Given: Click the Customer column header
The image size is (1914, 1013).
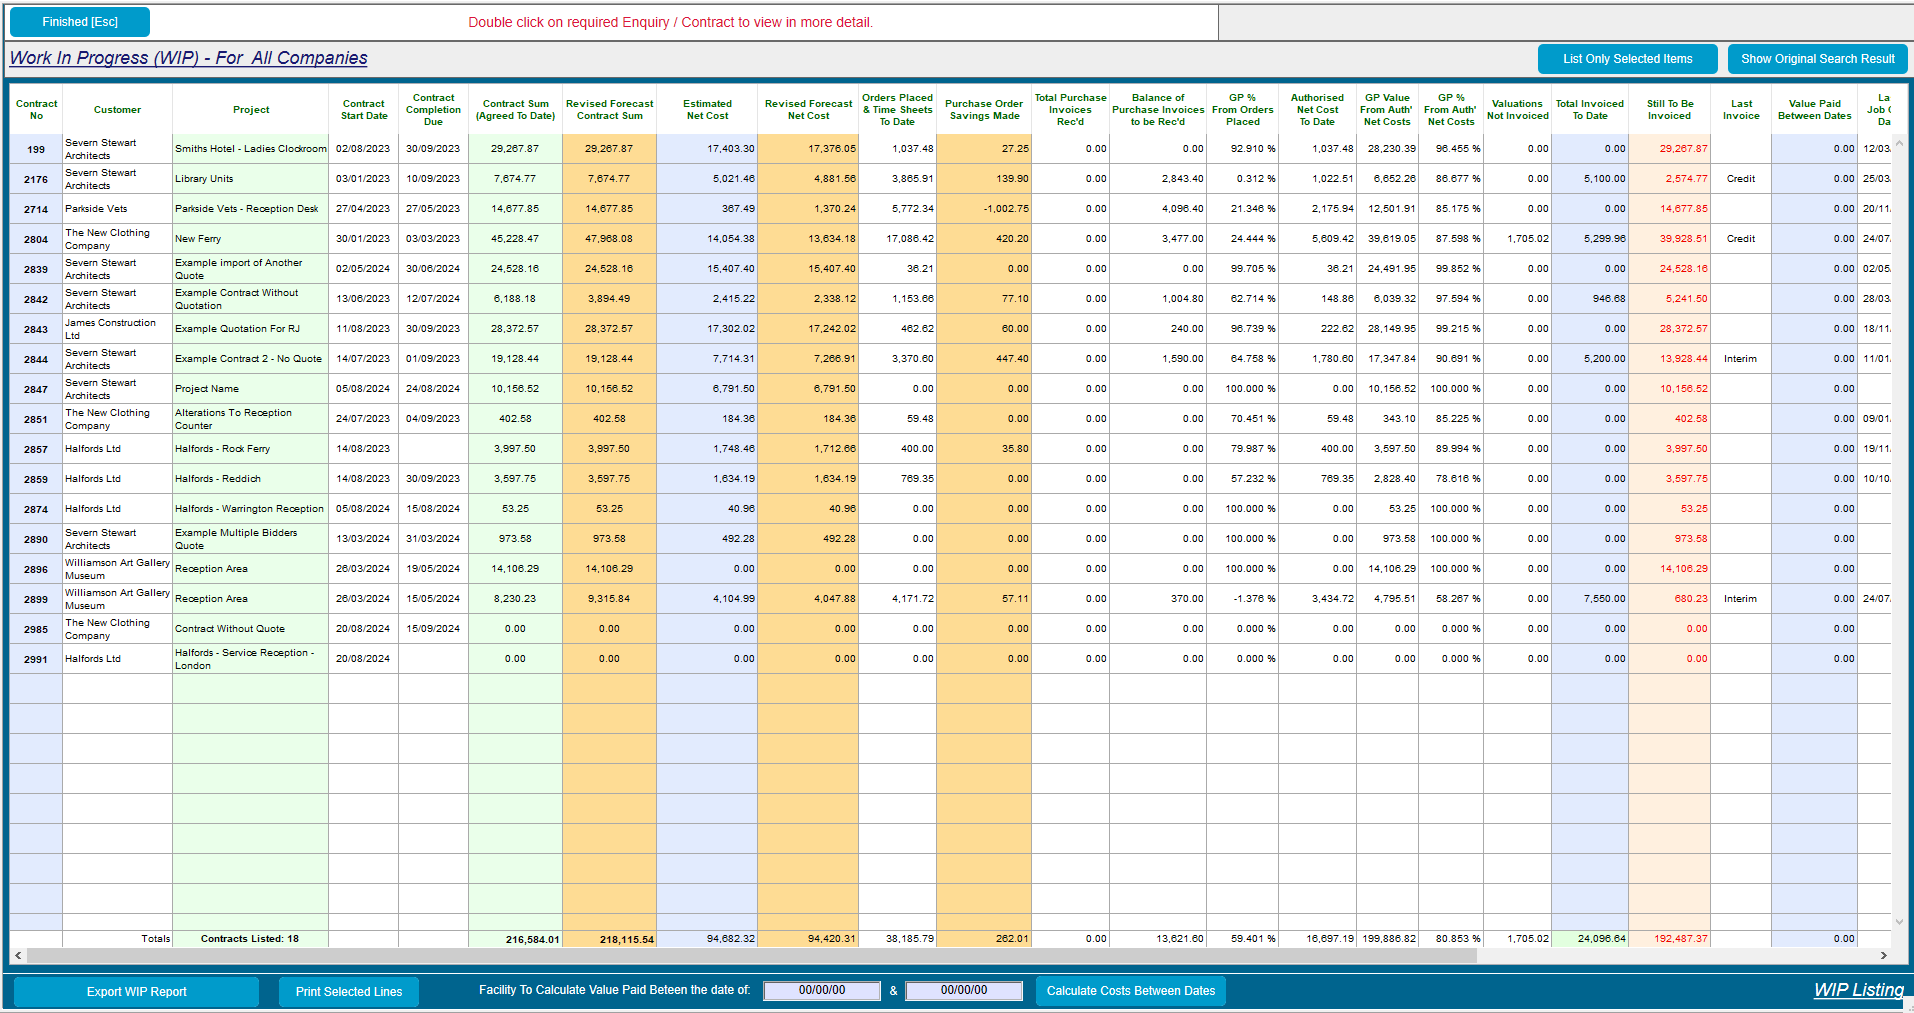Looking at the screenshot, I should click(x=117, y=109).
